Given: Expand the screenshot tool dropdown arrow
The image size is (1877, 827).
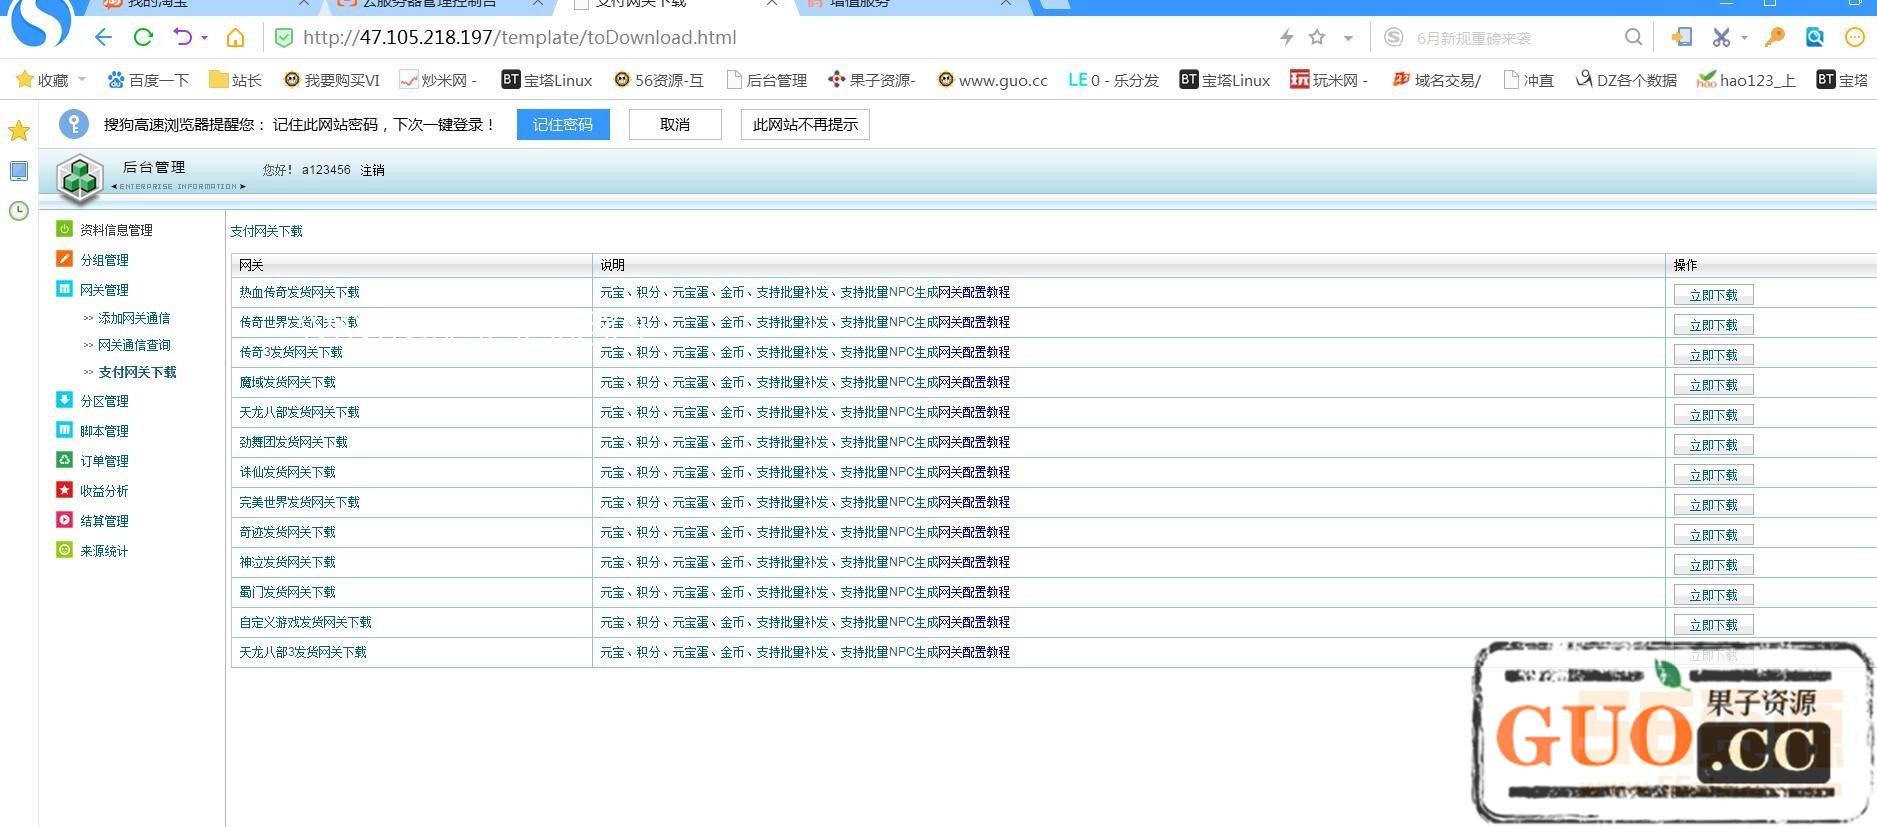Looking at the screenshot, I should [1744, 38].
